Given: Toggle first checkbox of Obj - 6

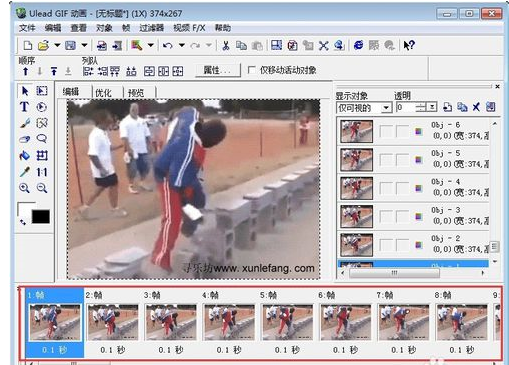Looking at the screenshot, I should point(386,131).
